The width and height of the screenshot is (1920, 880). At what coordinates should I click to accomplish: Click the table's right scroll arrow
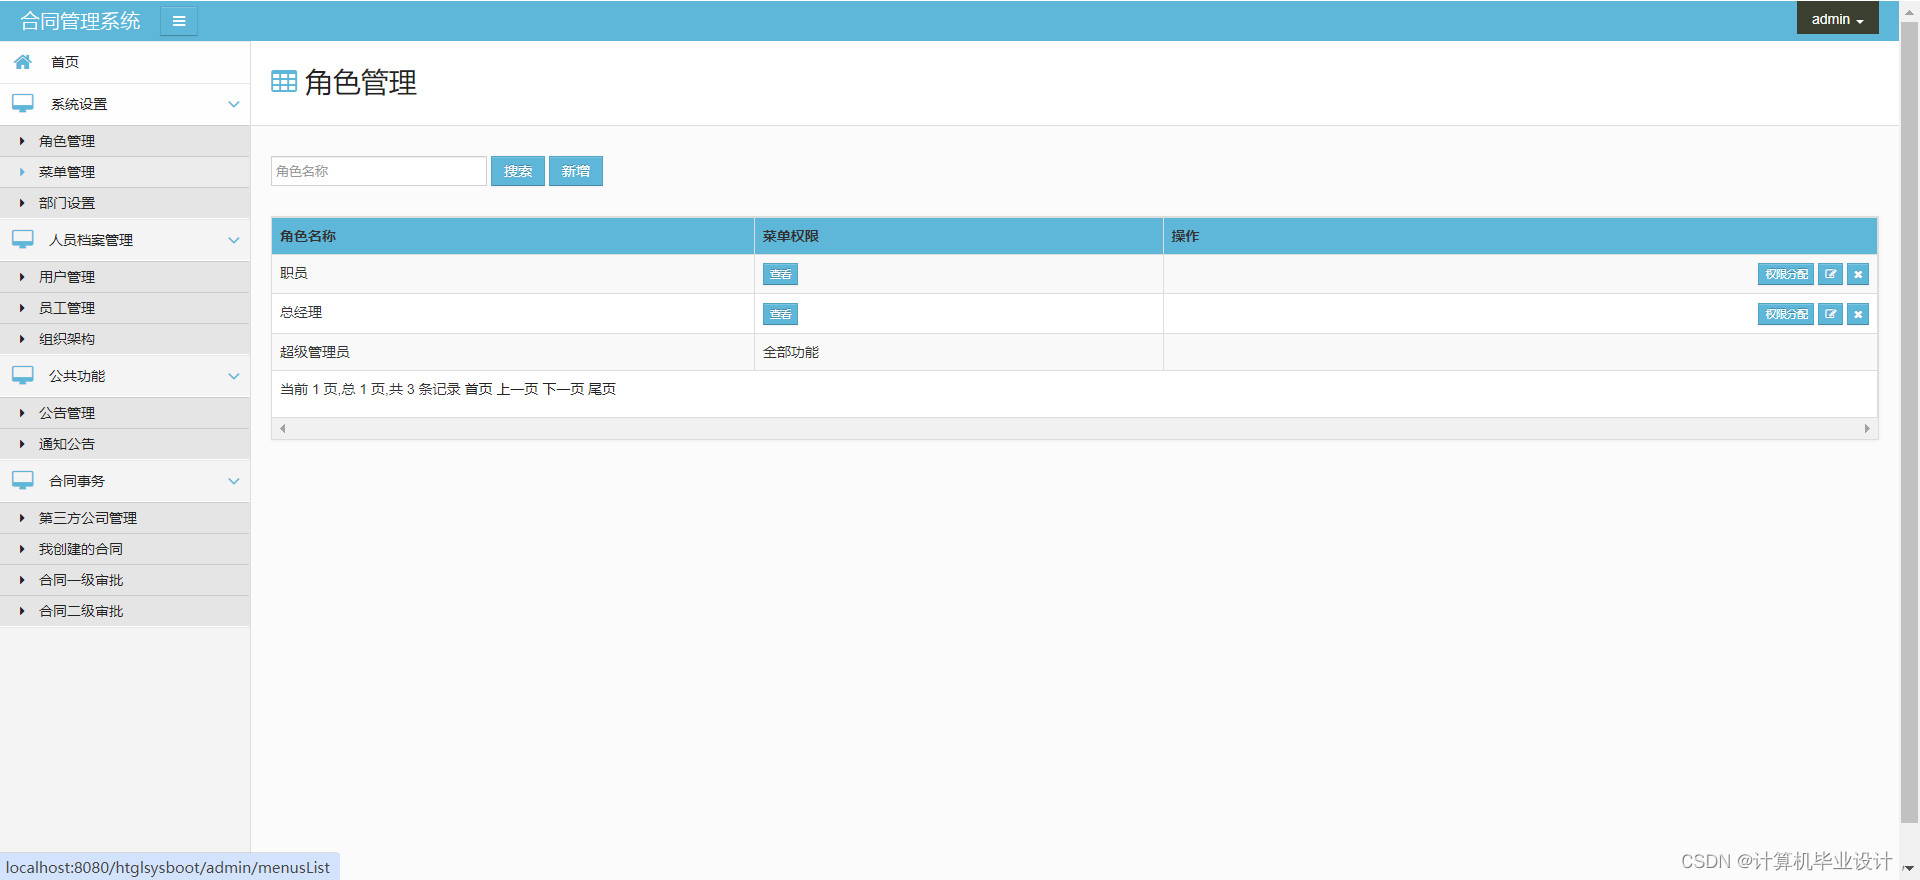[x=1867, y=428]
